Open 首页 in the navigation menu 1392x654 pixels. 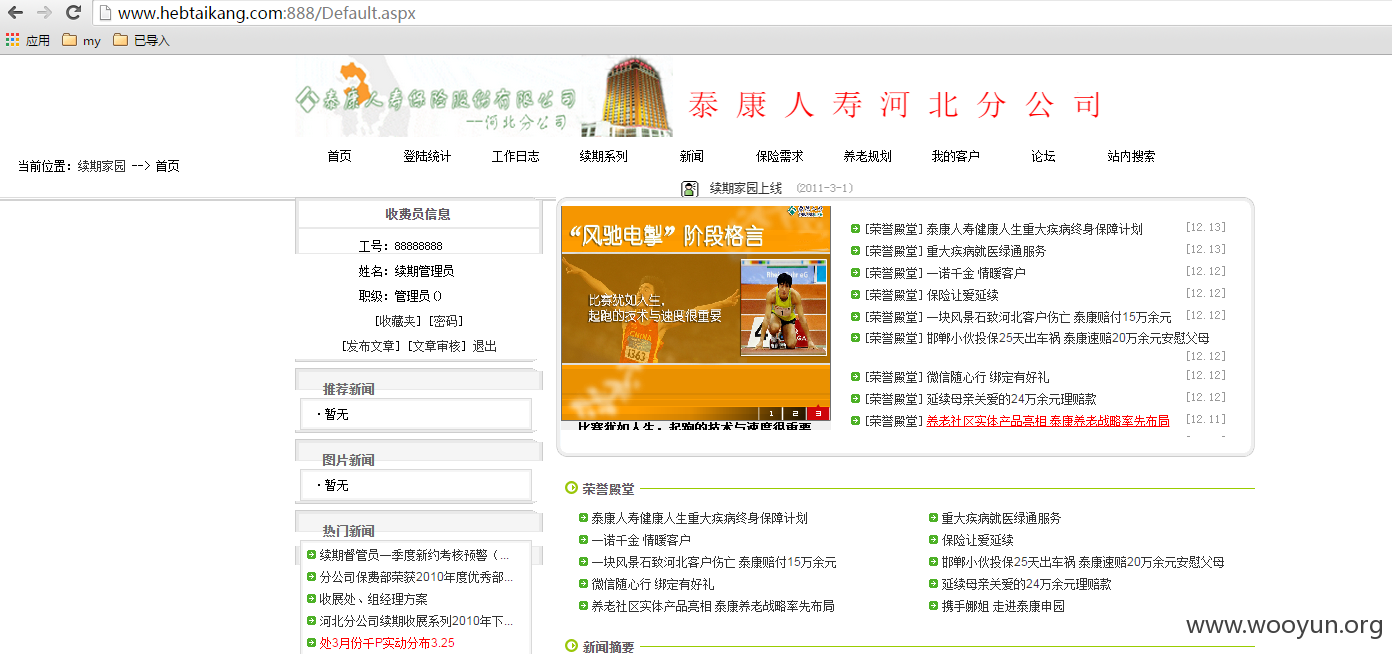339,156
